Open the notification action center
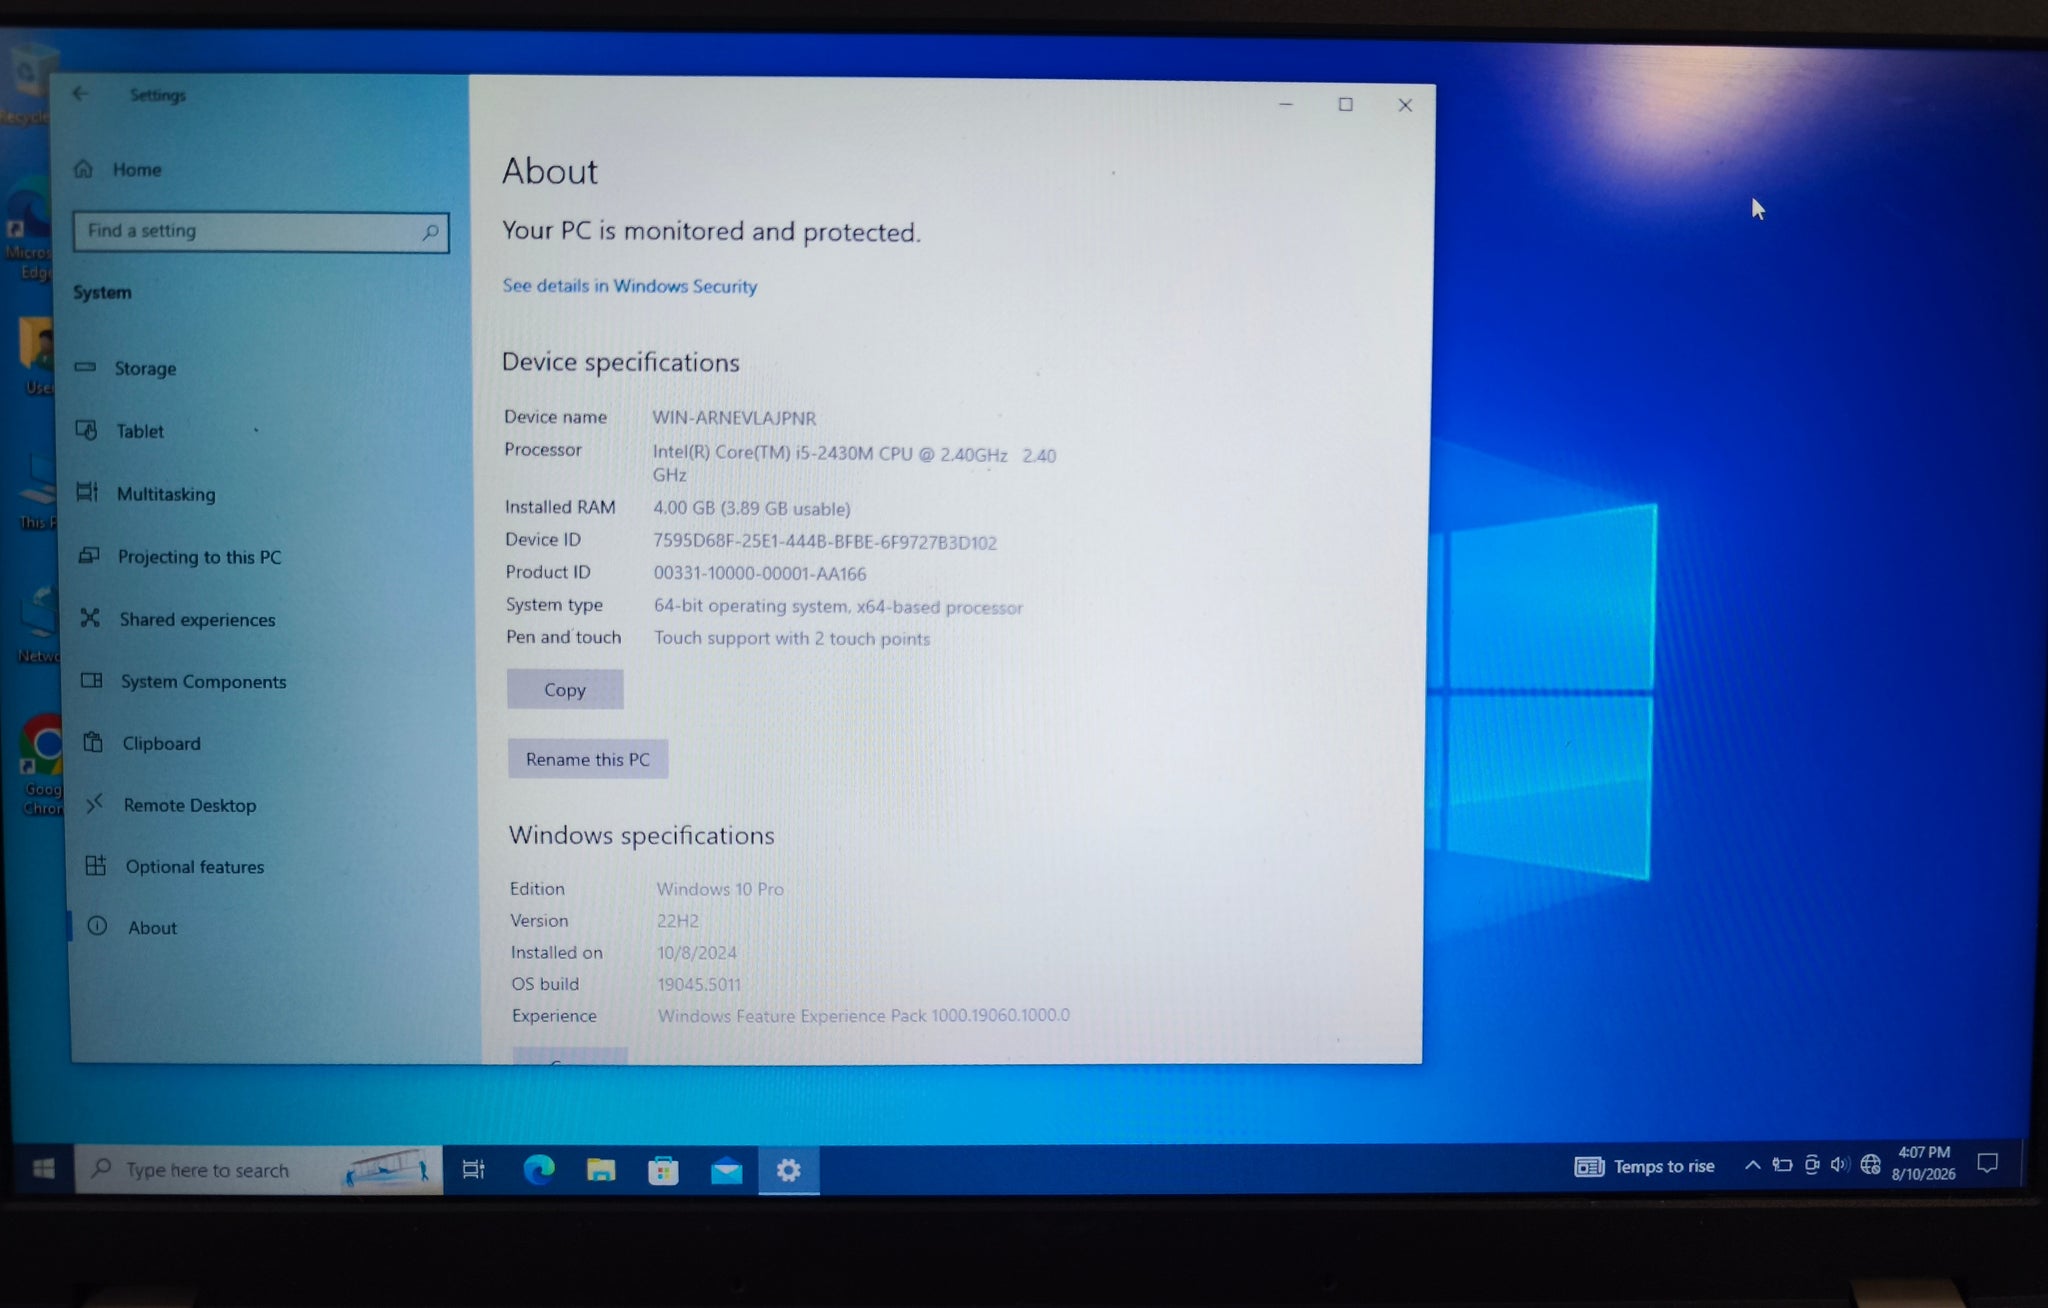This screenshot has height=1308, width=2048. pyautogui.click(x=1988, y=1163)
